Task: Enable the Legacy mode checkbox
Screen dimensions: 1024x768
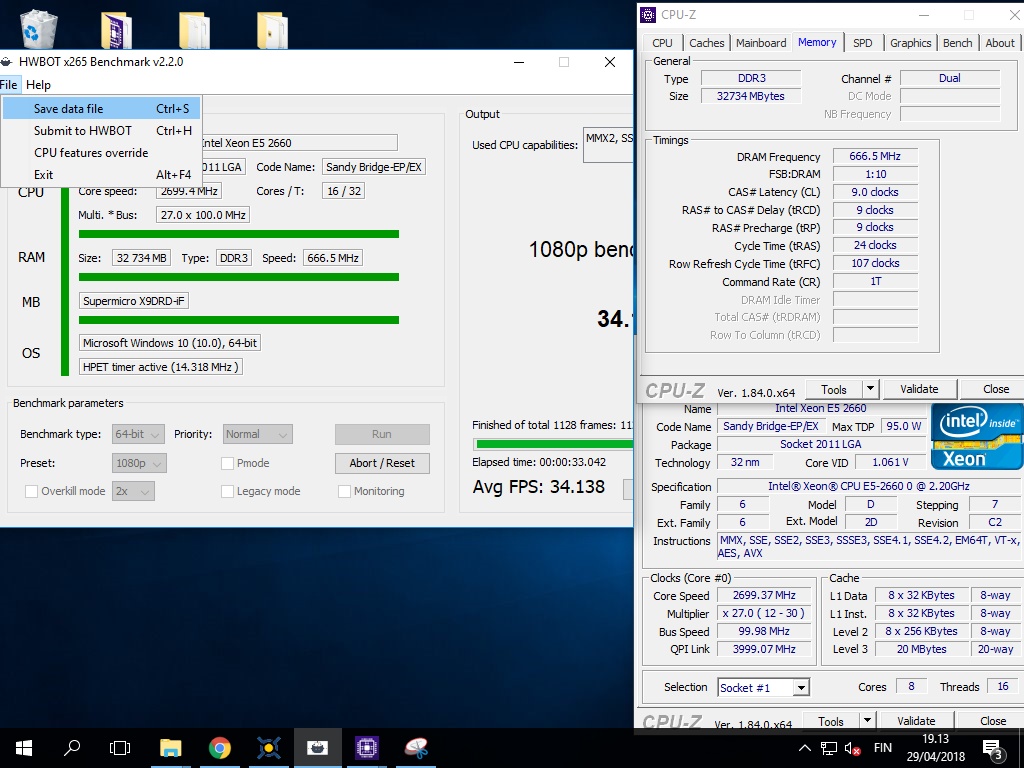Action: tap(227, 491)
